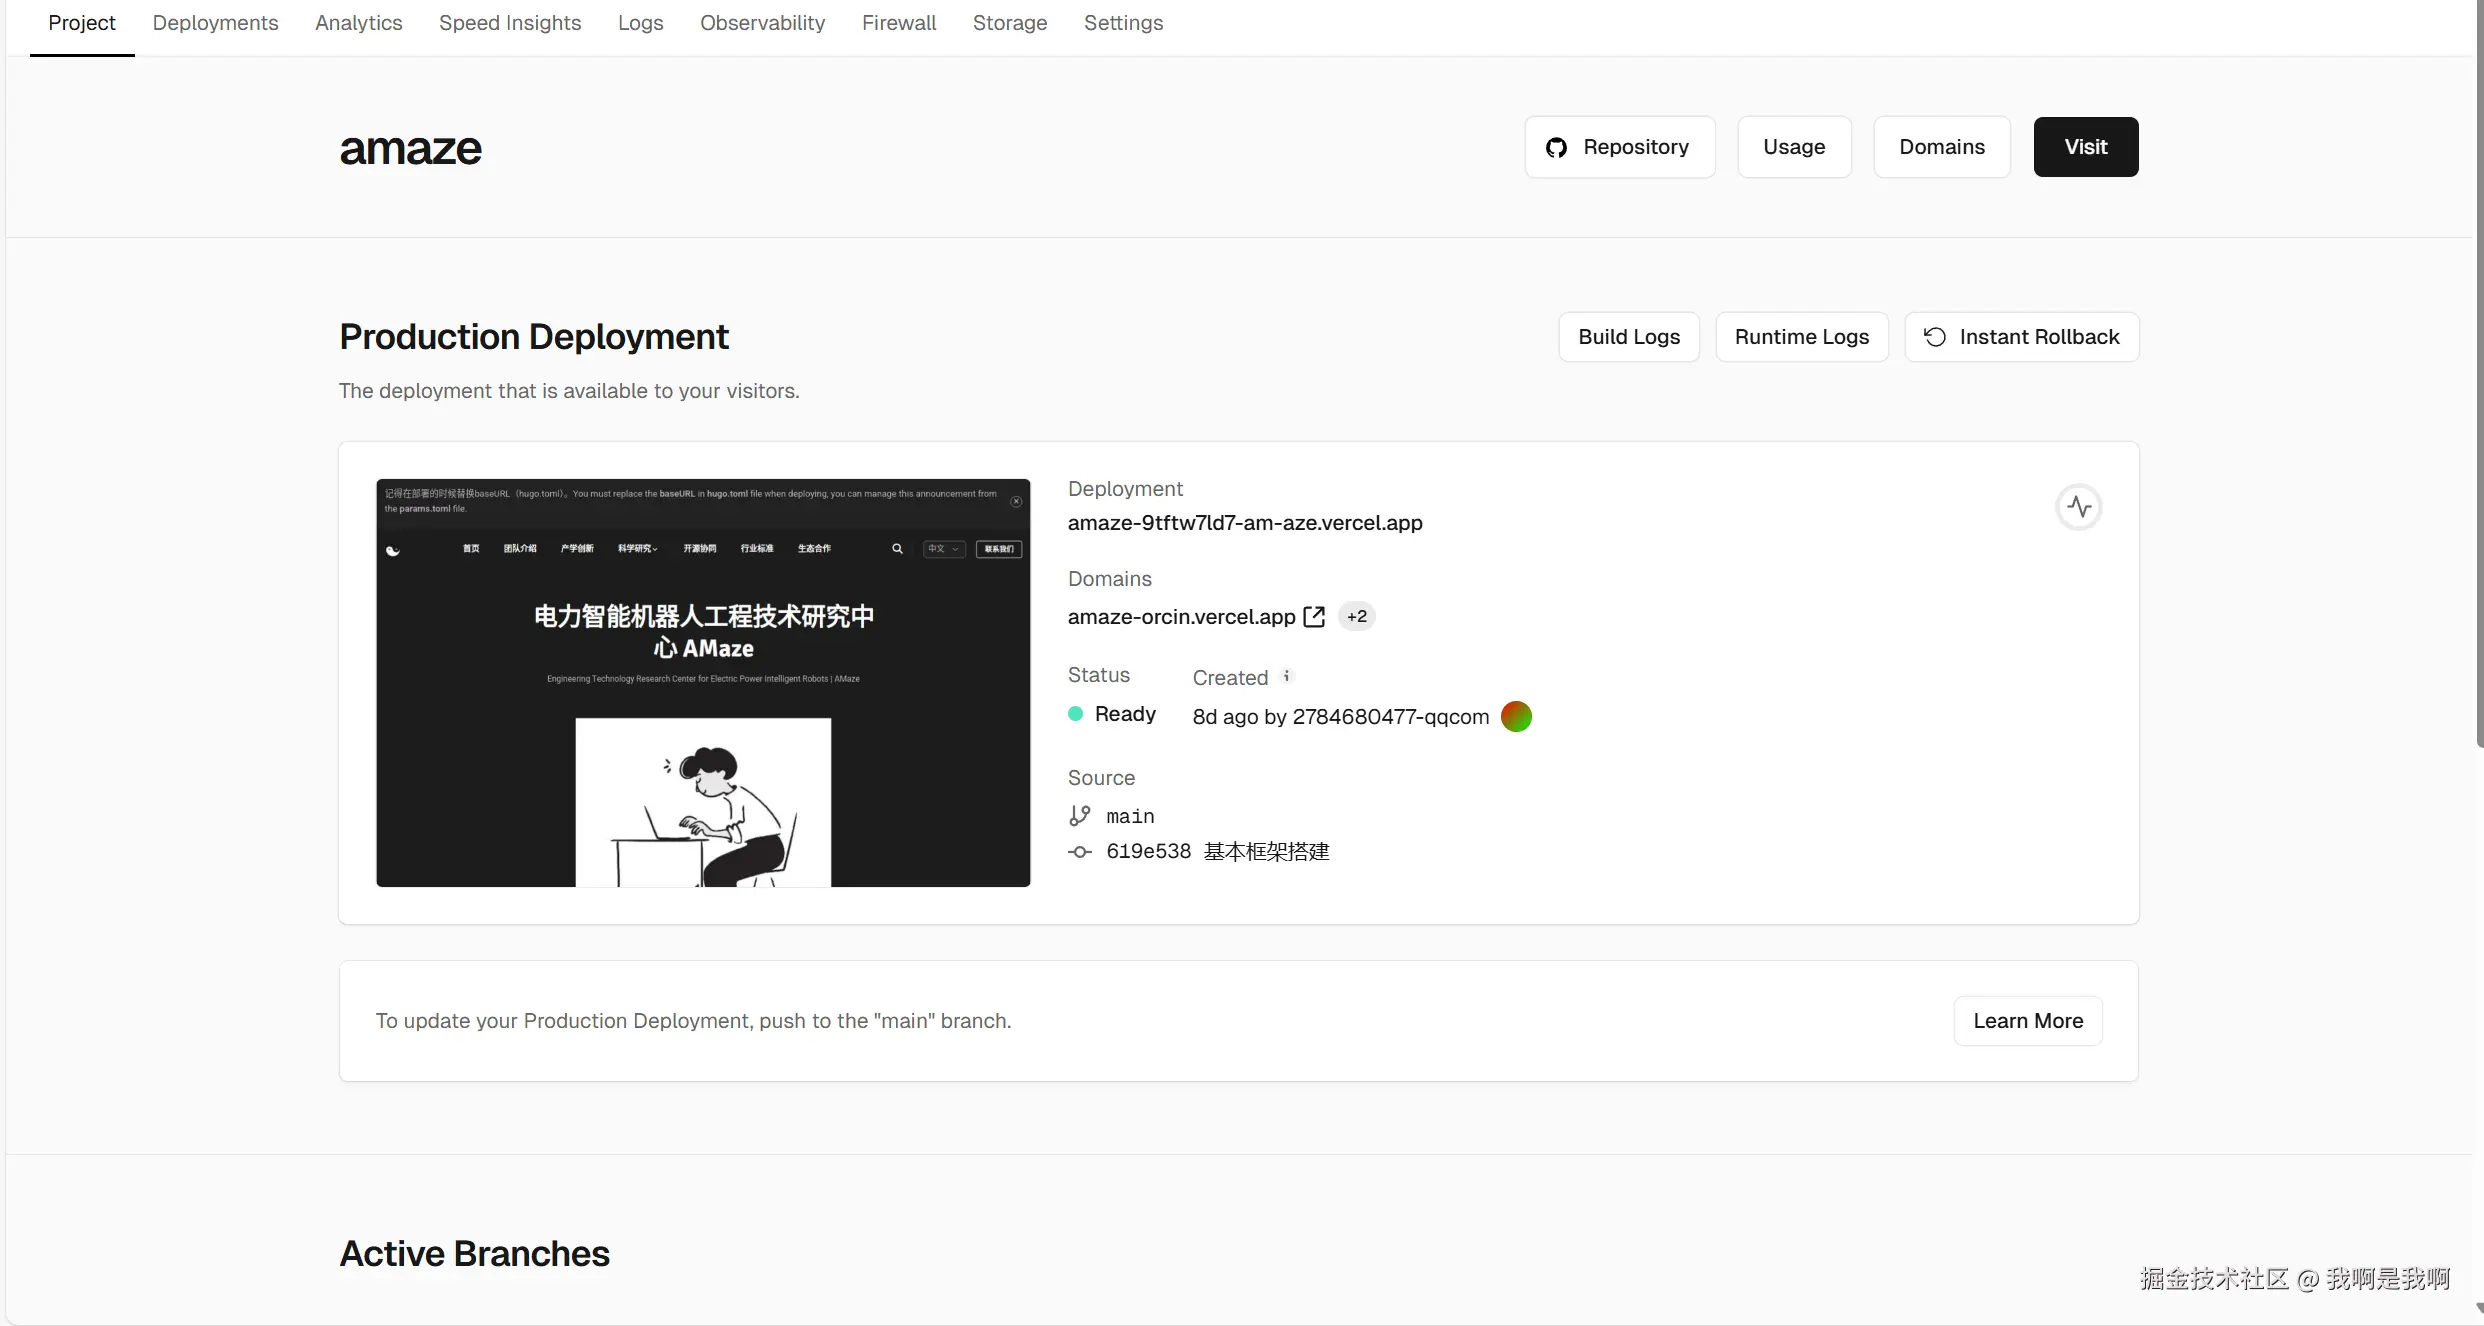Image resolution: width=2484 pixels, height=1326 pixels.
Task: Click the commit icon beside 619e538
Action: tap(1080, 852)
